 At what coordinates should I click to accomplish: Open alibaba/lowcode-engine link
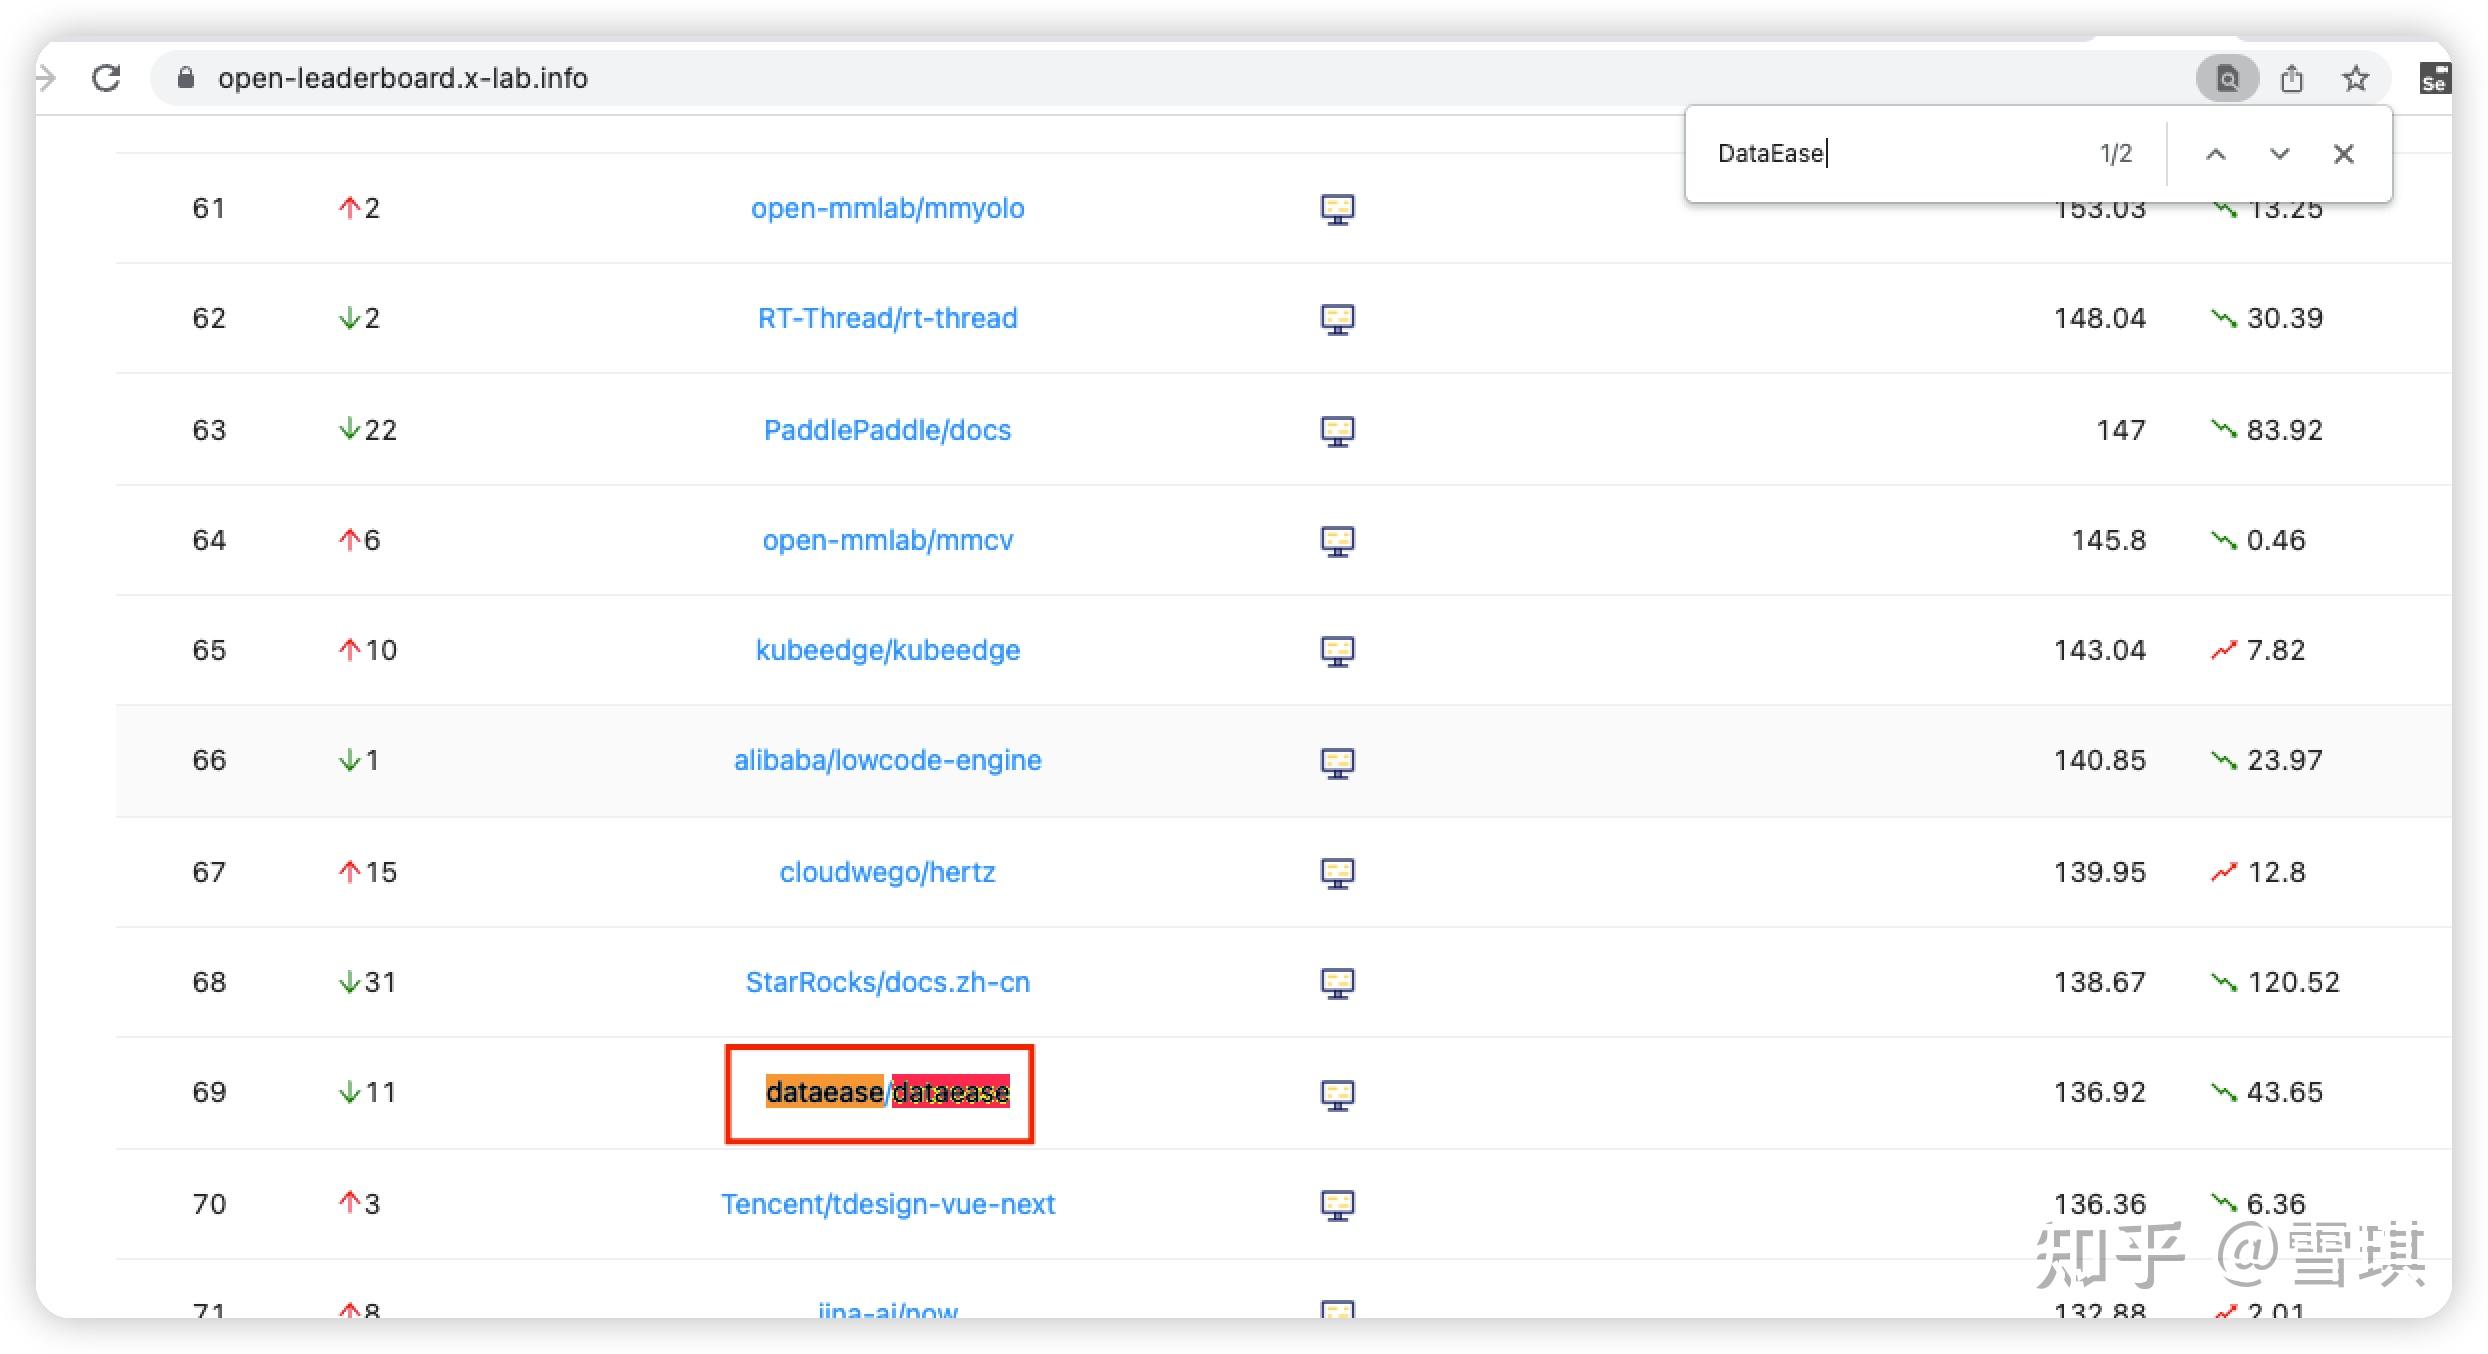[887, 760]
